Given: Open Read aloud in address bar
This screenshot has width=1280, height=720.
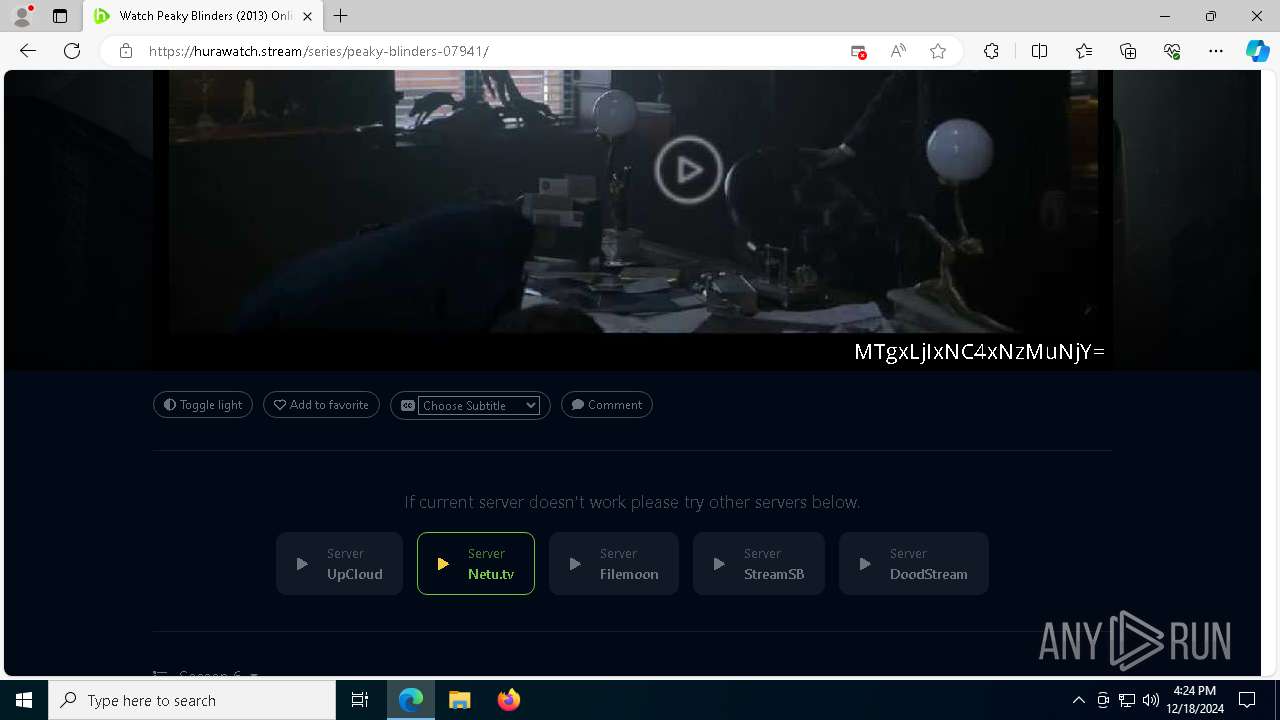Looking at the screenshot, I should (x=898, y=51).
